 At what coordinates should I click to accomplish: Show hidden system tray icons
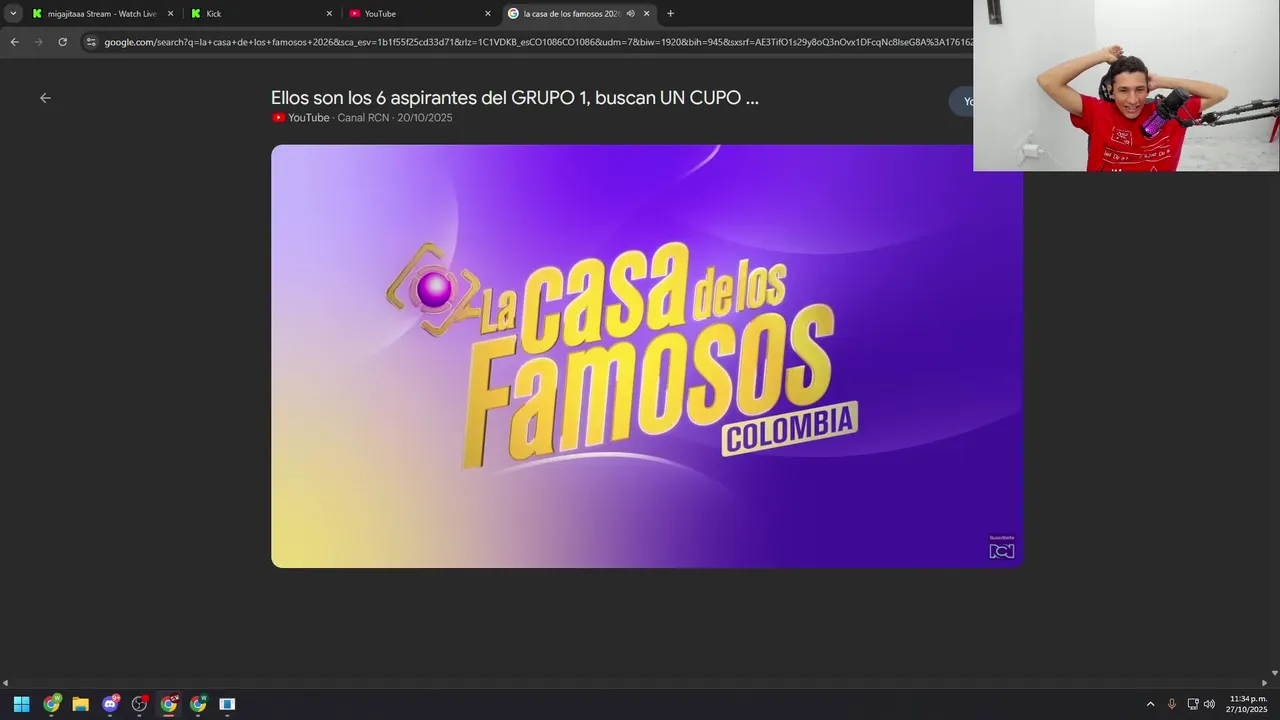click(x=1150, y=704)
